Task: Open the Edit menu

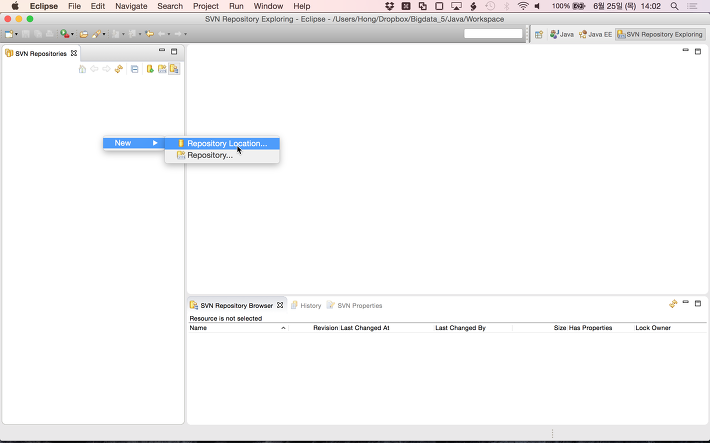Action: 98,6
